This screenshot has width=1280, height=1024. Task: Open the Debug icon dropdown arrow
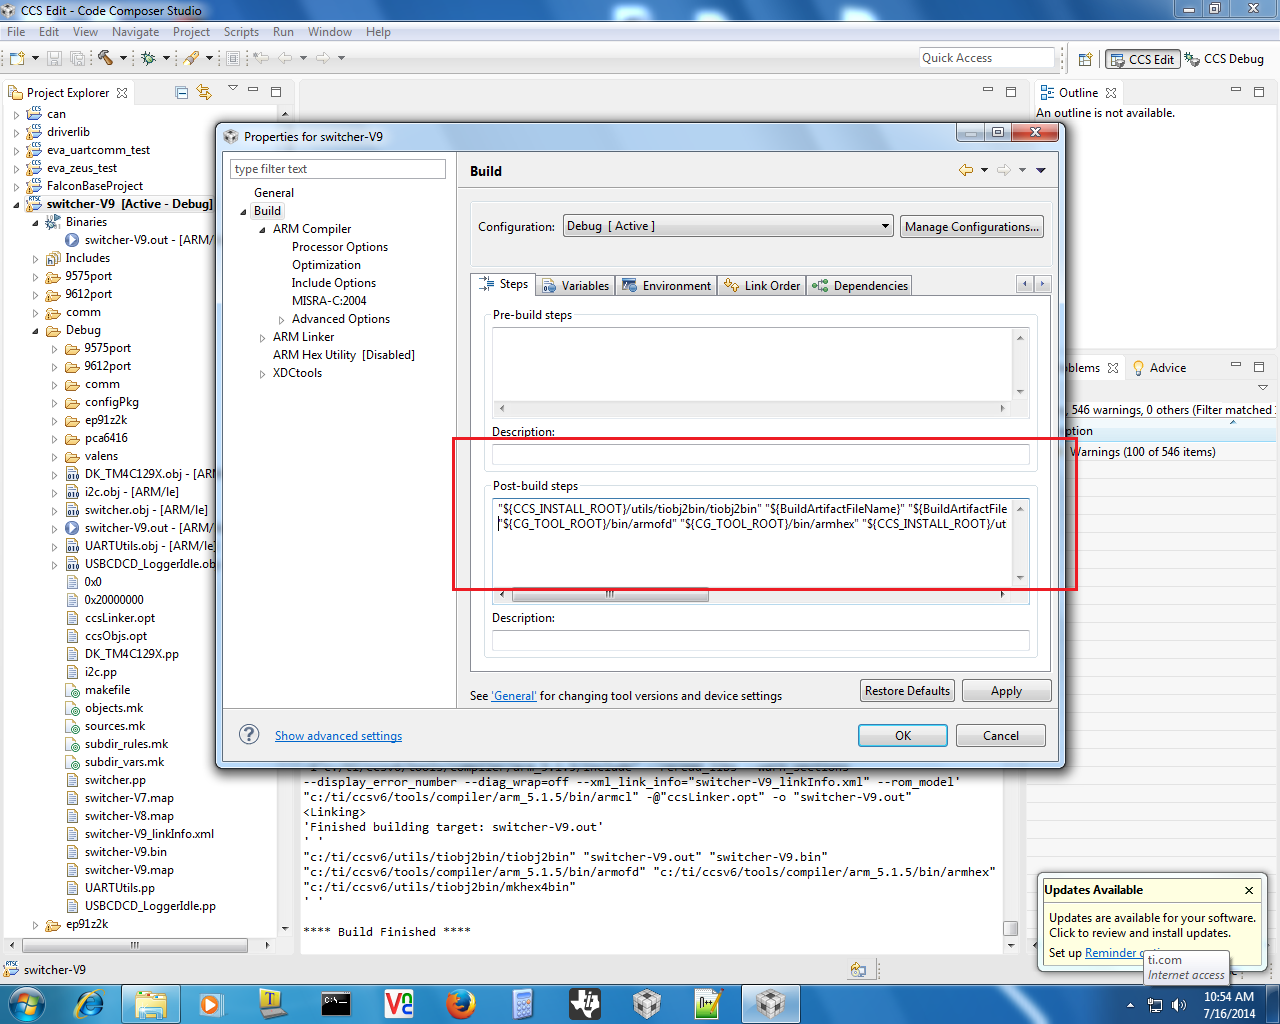pos(166,58)
